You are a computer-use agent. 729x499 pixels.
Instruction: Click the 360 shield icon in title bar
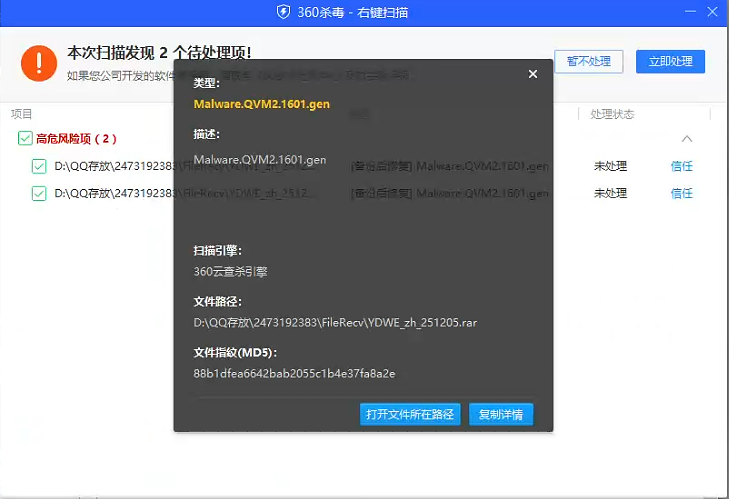point(283,12)
